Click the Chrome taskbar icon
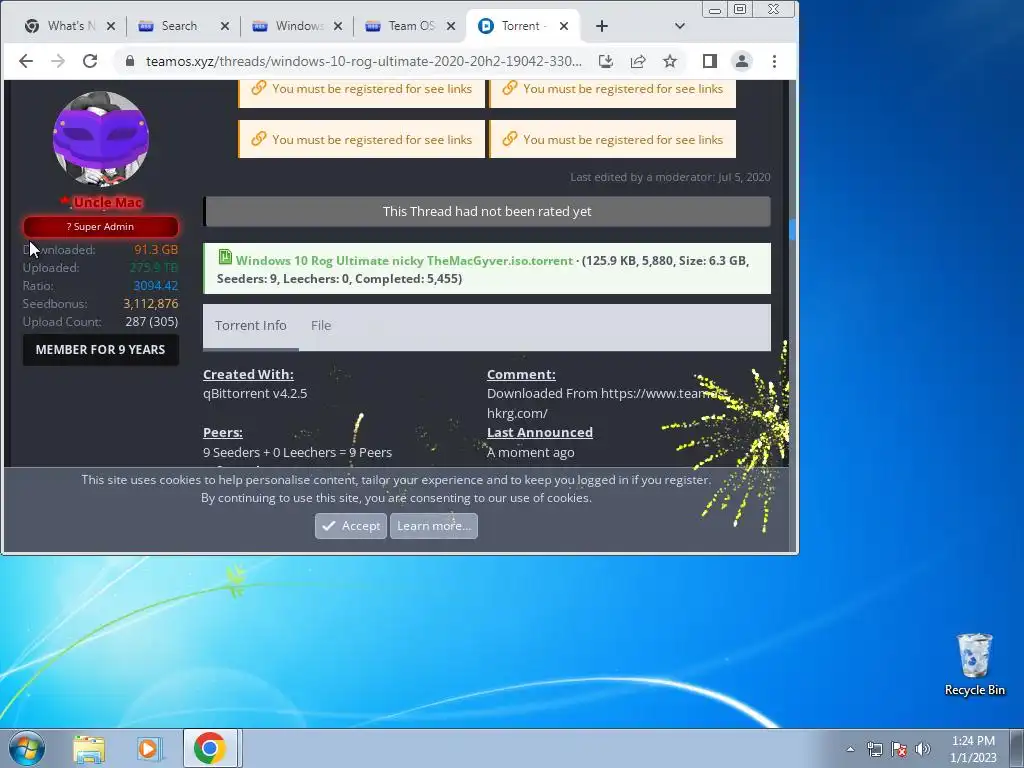This screenshot has height=768, width=1024. click(x=210, y=748)
